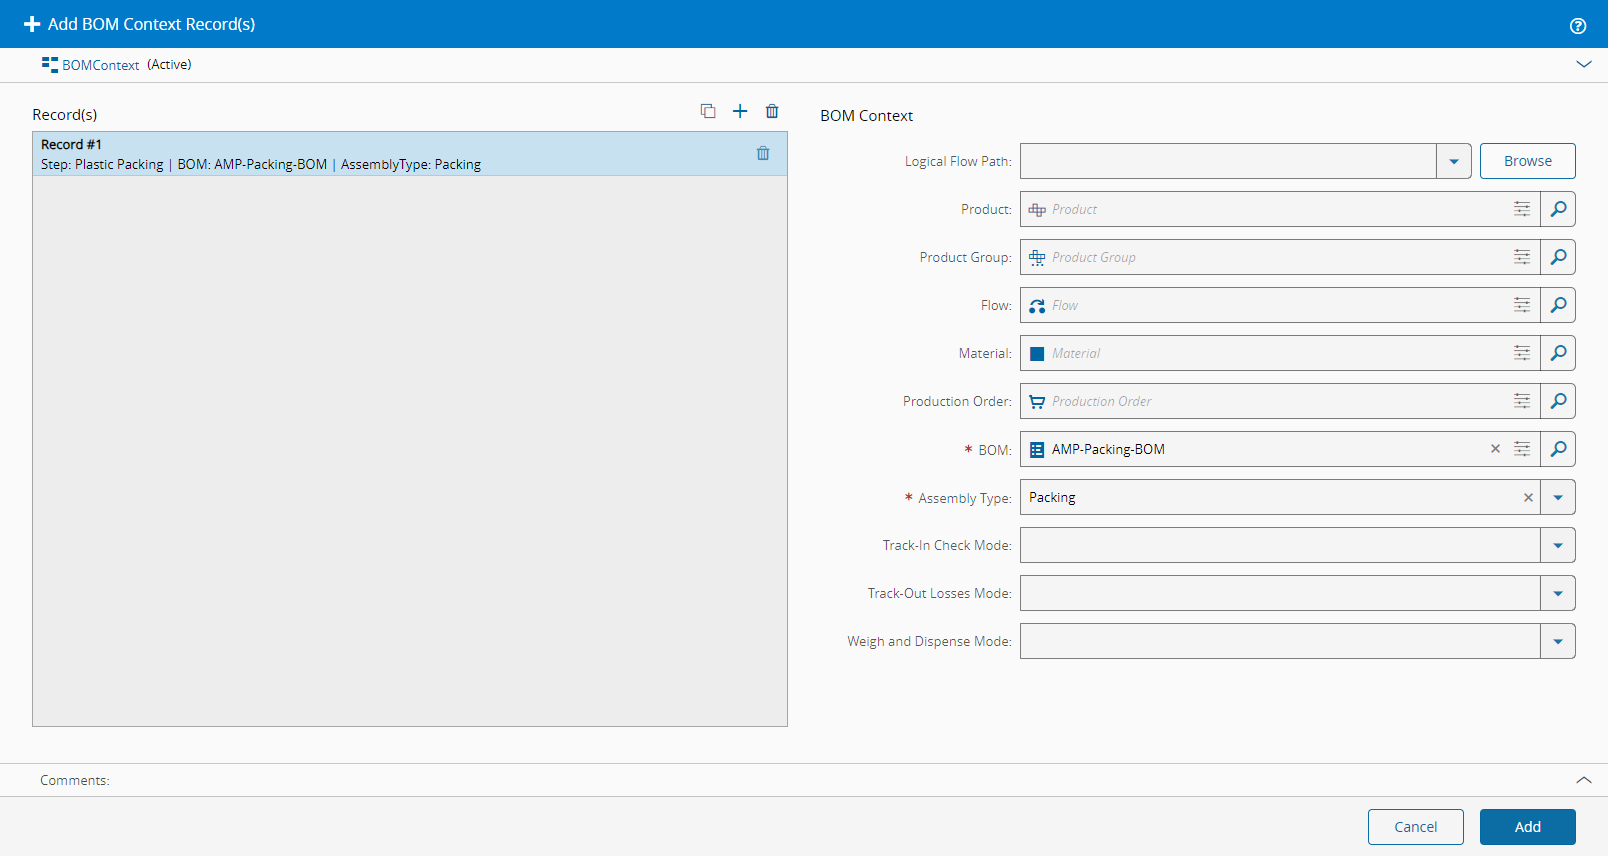1608x856 pixels.
Task: Click the duplicate record icon
Action: pyautogui.click(x=708, y=111)
